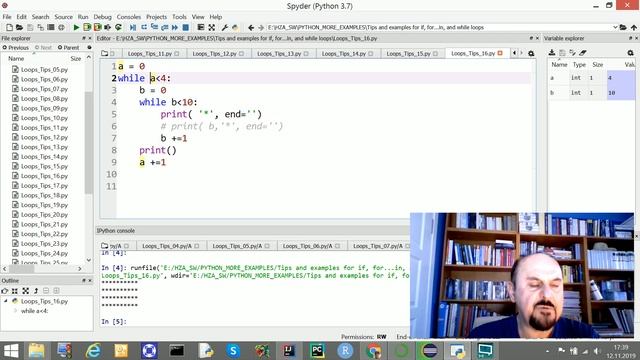Run the file with green play icon
Image resolution: width=640 pixels, height=360 pixels.
[76, 27]
